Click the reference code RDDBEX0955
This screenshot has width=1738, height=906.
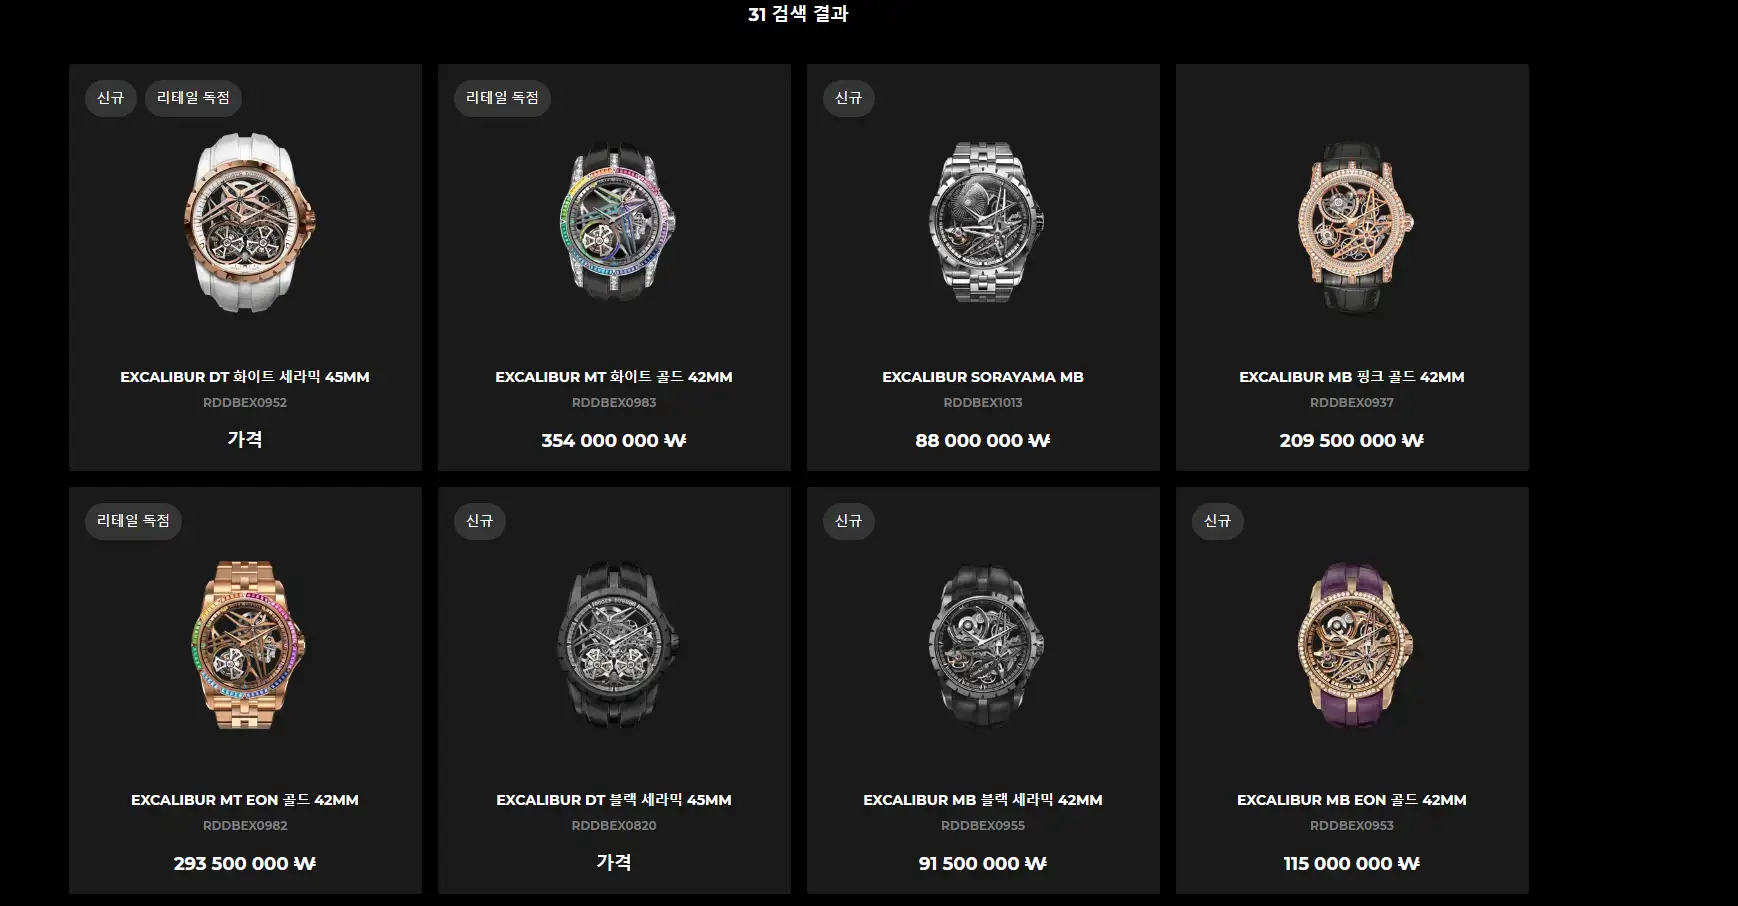coord(983,826)
